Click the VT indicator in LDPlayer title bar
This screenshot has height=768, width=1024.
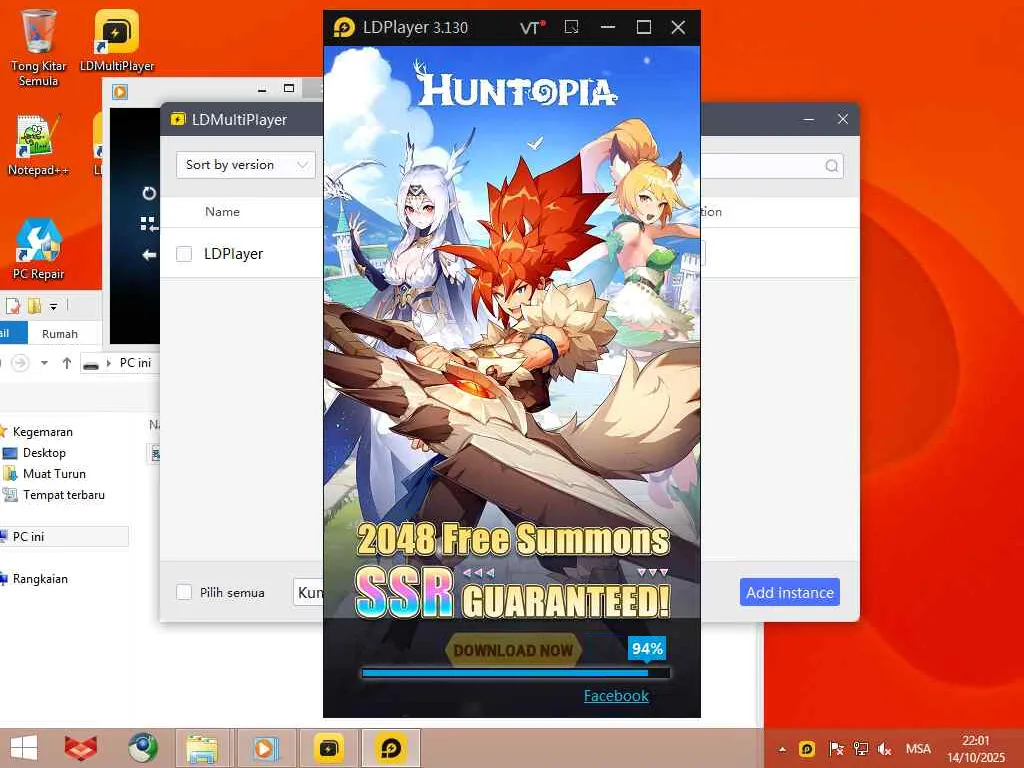tap(532, 27)
